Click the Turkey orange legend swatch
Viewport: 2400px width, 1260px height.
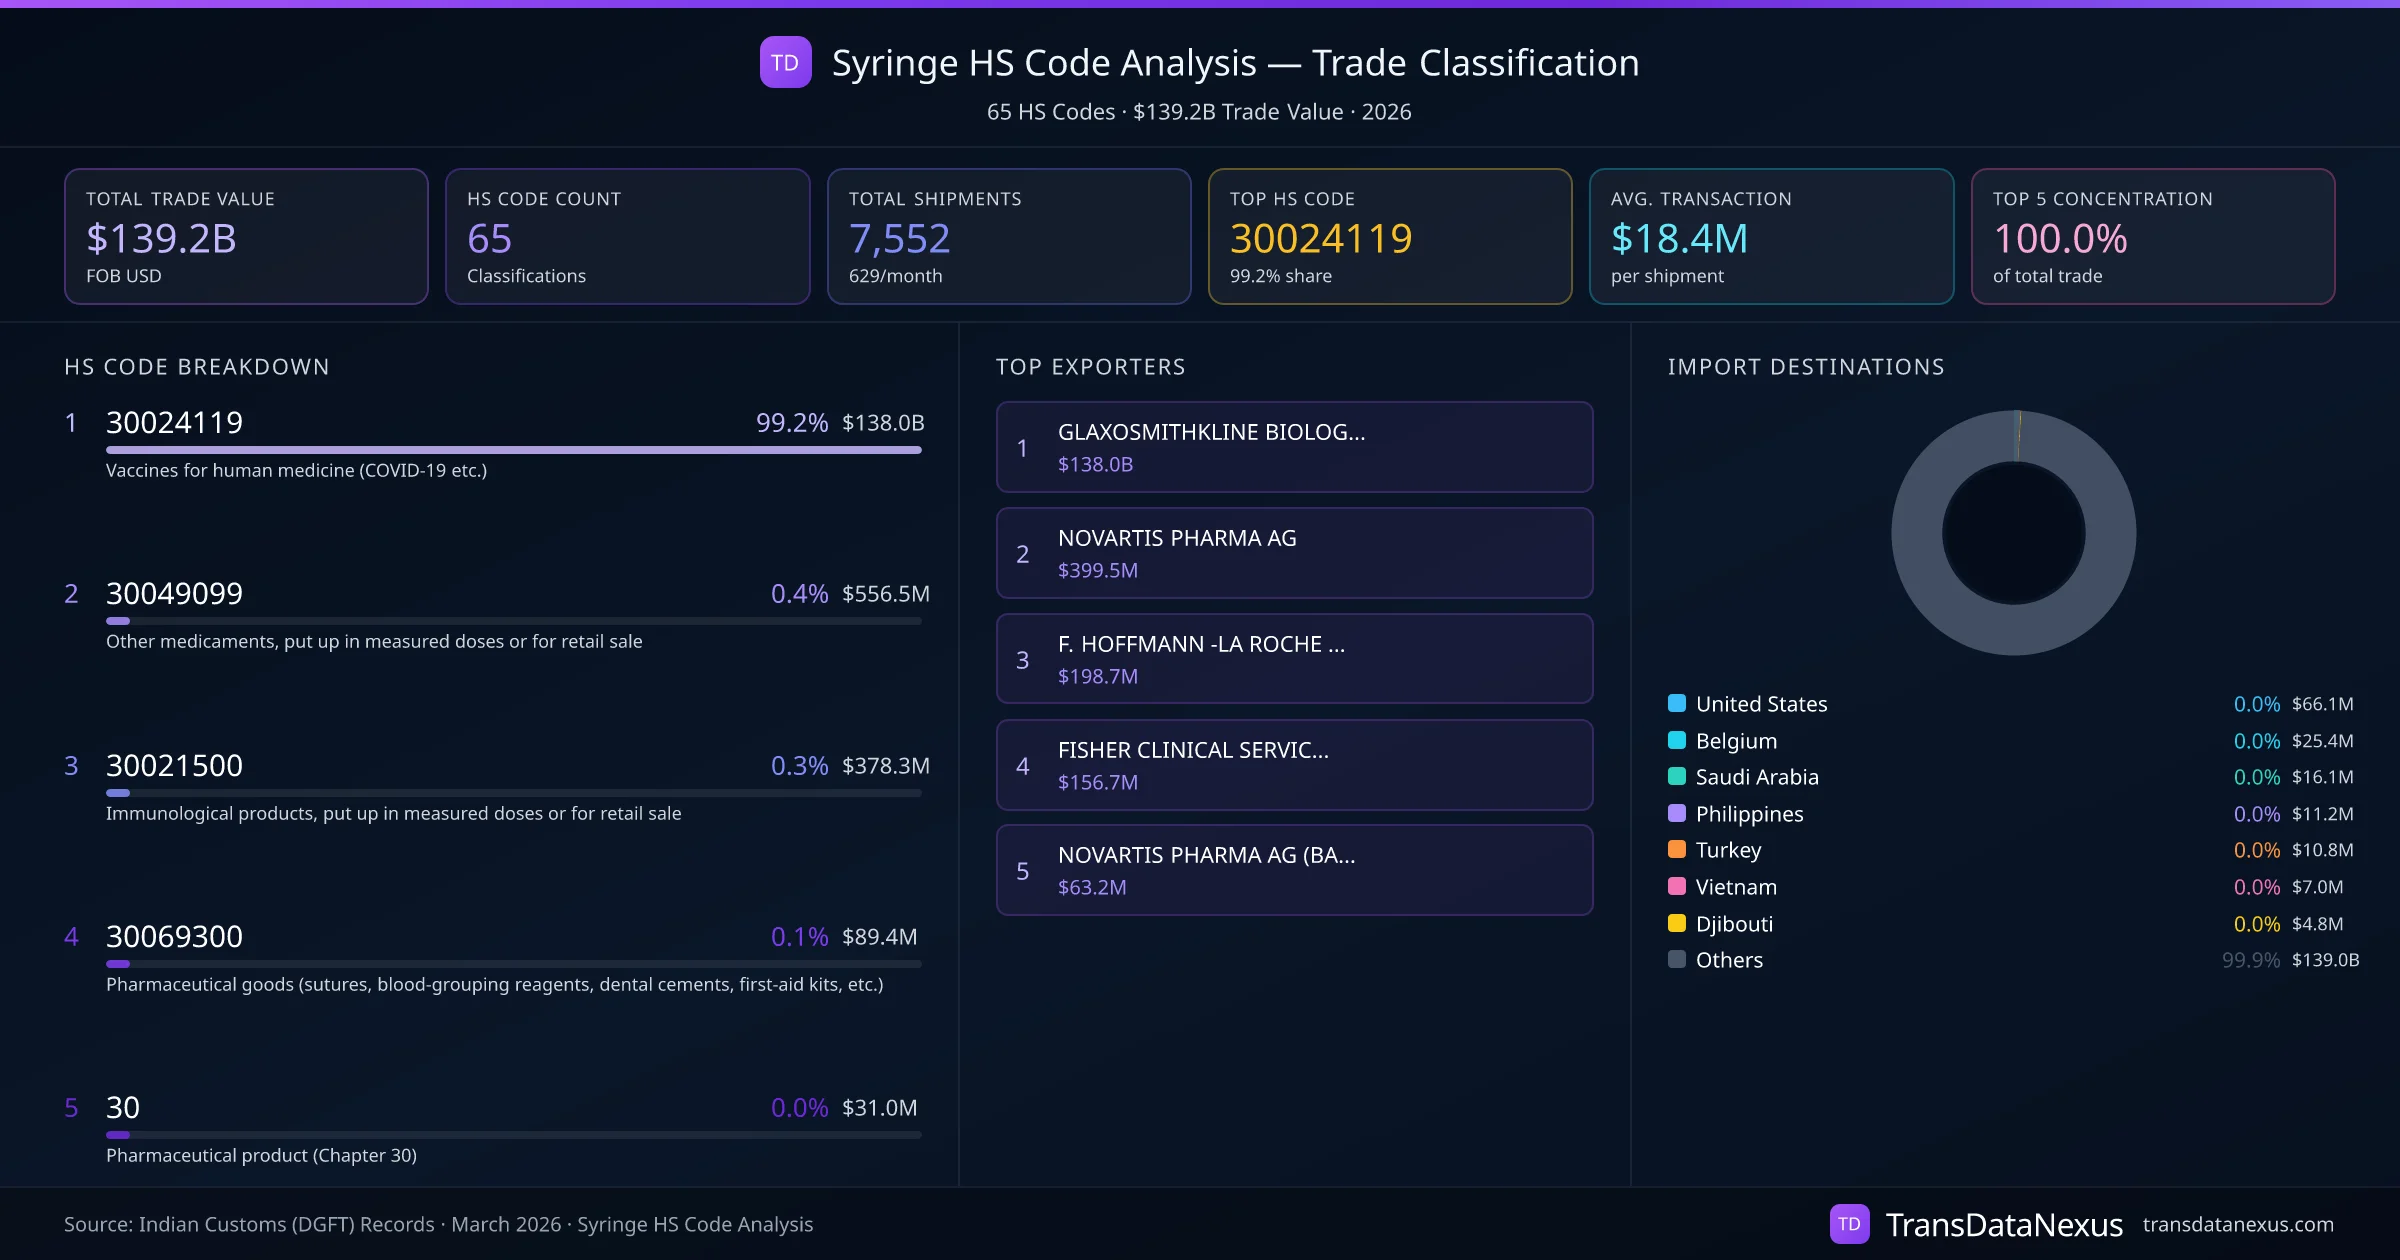(x=1677, y=850)
